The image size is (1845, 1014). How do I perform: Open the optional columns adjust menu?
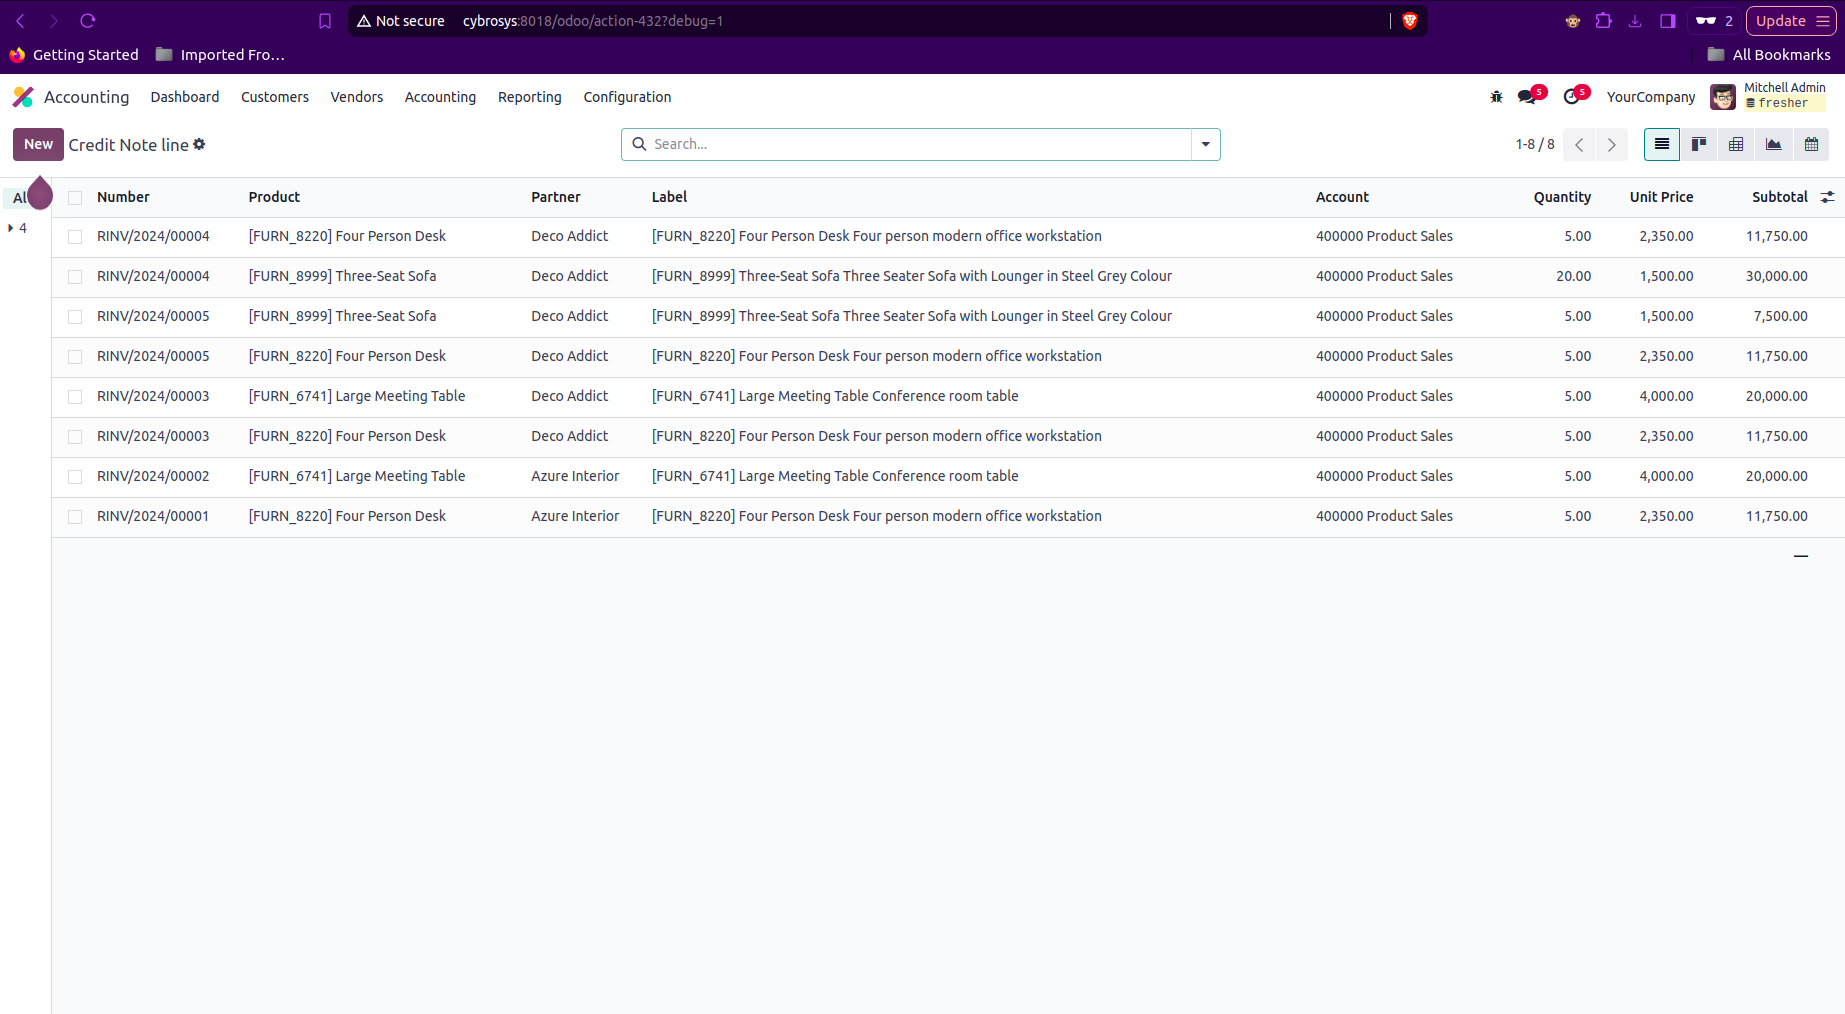[1827, 197]
